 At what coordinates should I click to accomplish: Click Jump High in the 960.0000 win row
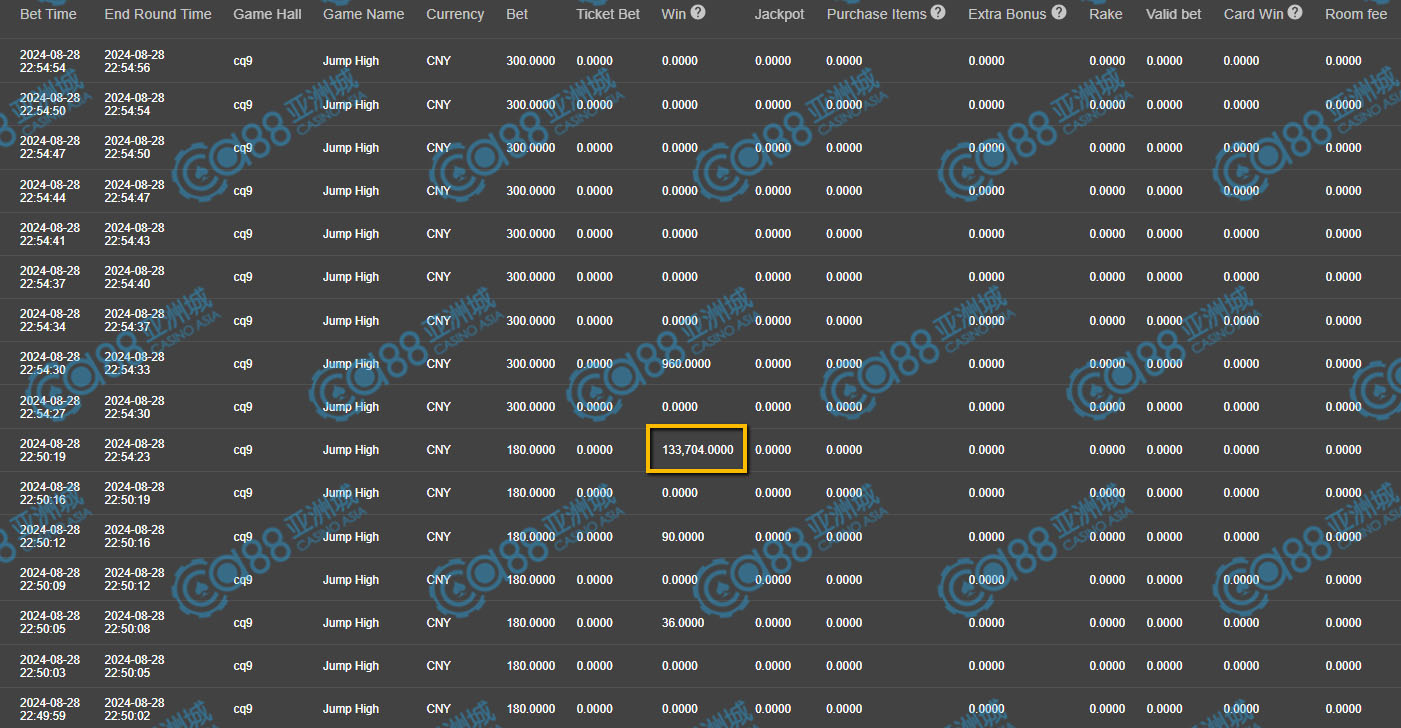351,364
